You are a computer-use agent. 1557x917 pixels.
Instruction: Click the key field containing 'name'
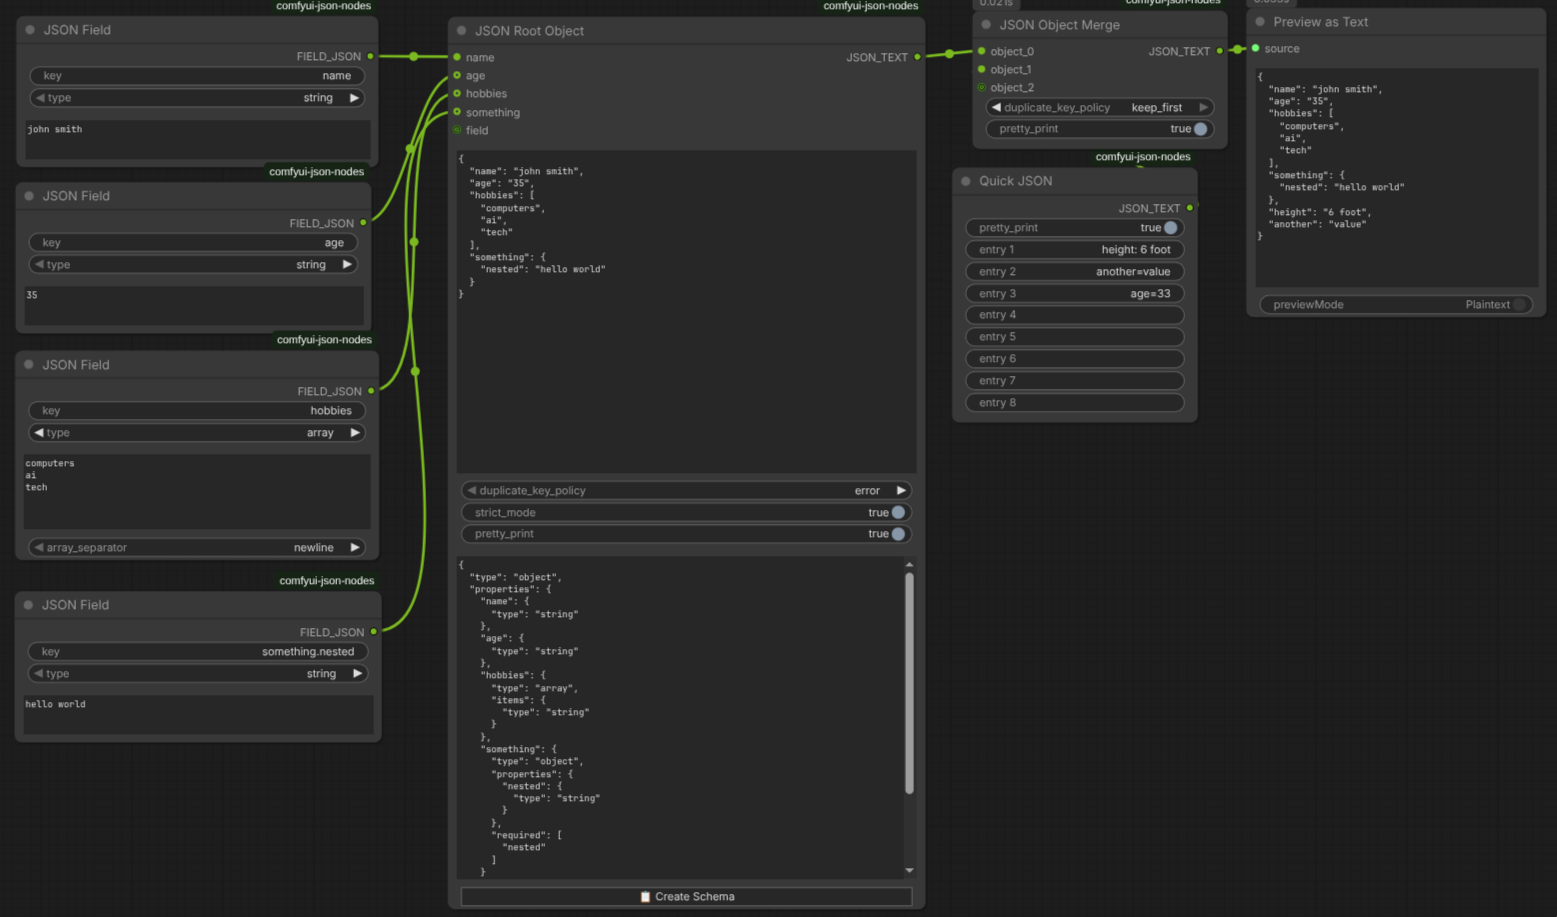(197, 76)
